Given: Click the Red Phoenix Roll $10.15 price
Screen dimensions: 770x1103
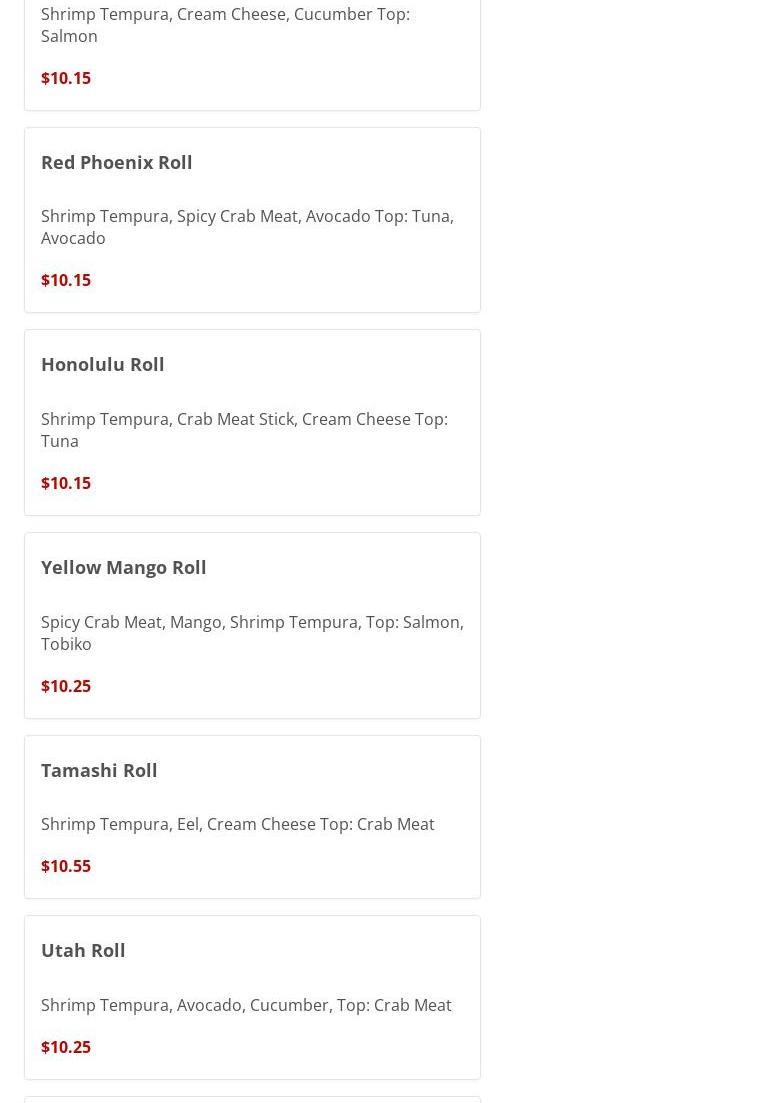Looking at the screenshot, I should [66, 280].
